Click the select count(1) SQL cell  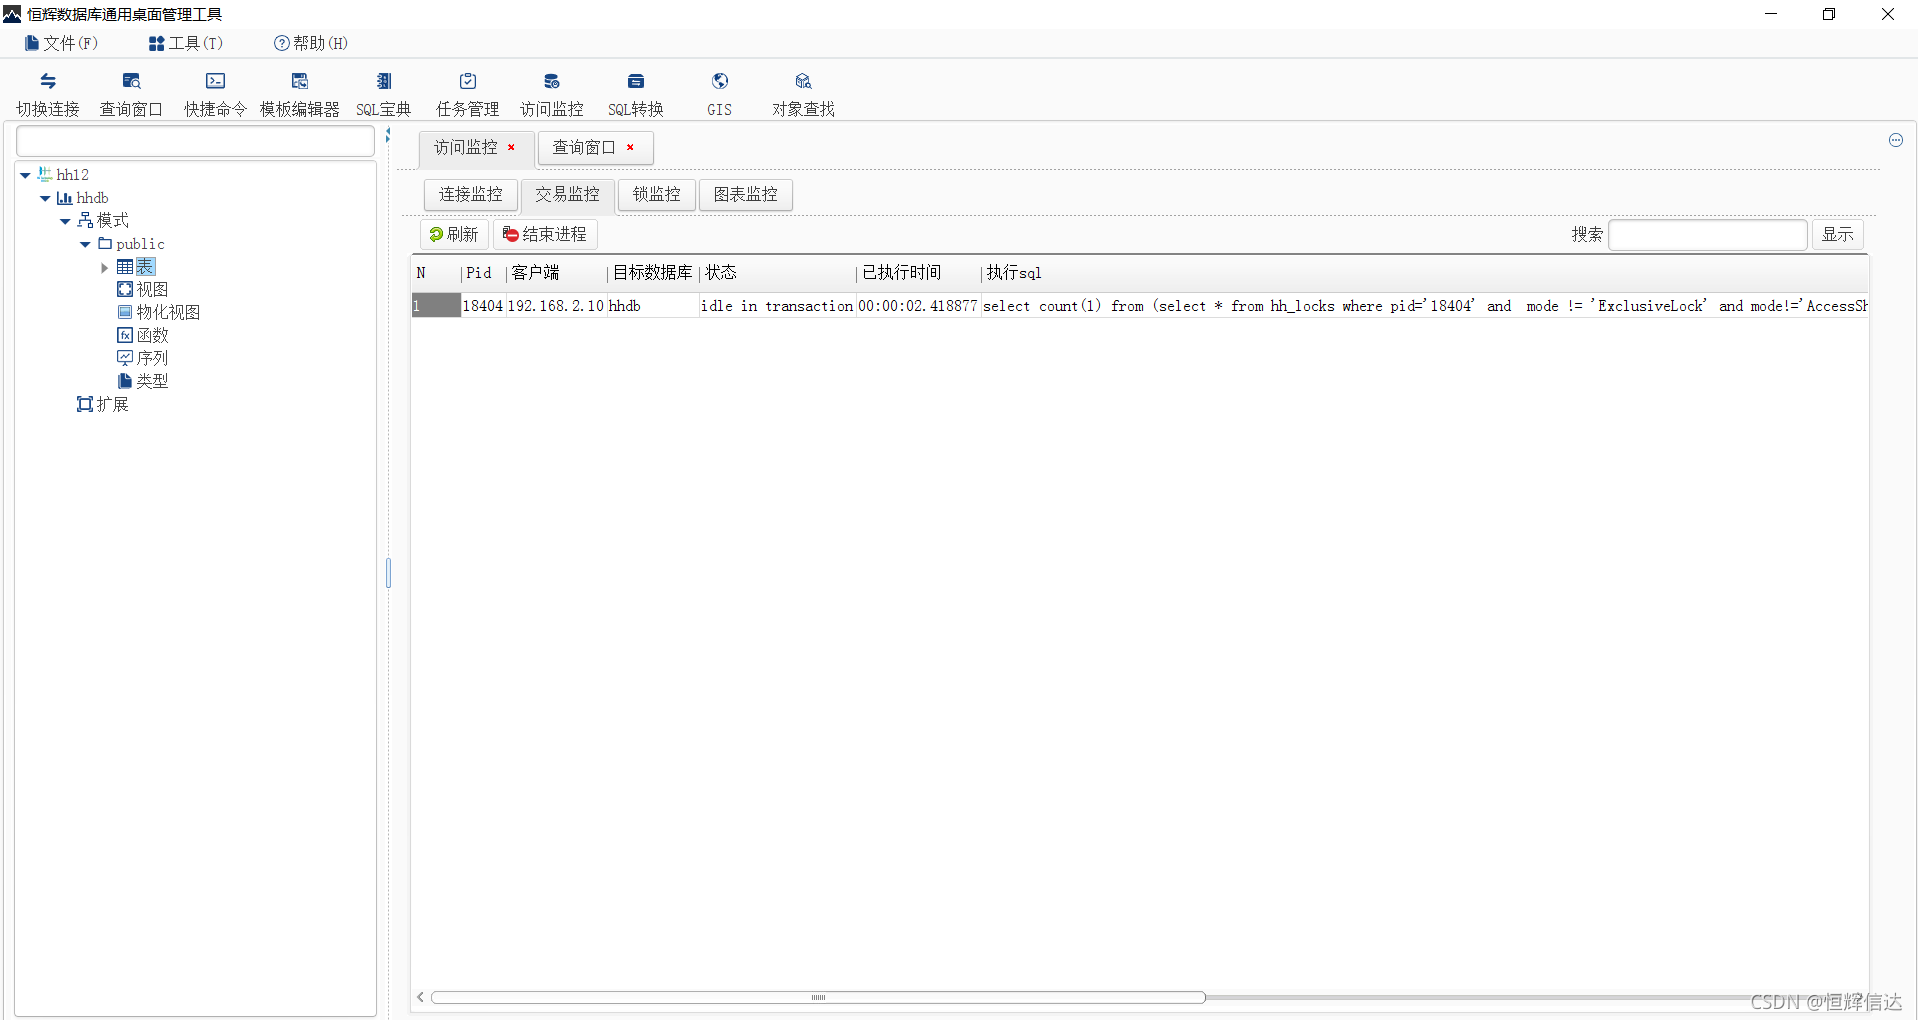tap(1424, 306)
